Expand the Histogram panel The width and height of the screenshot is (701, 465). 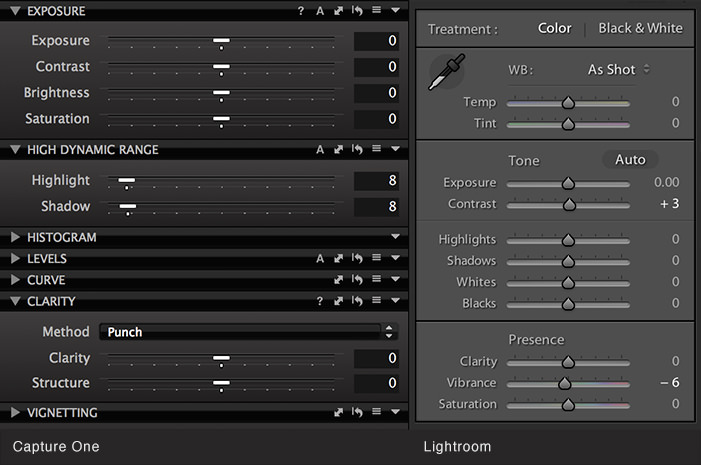click(x=15, y=237)
